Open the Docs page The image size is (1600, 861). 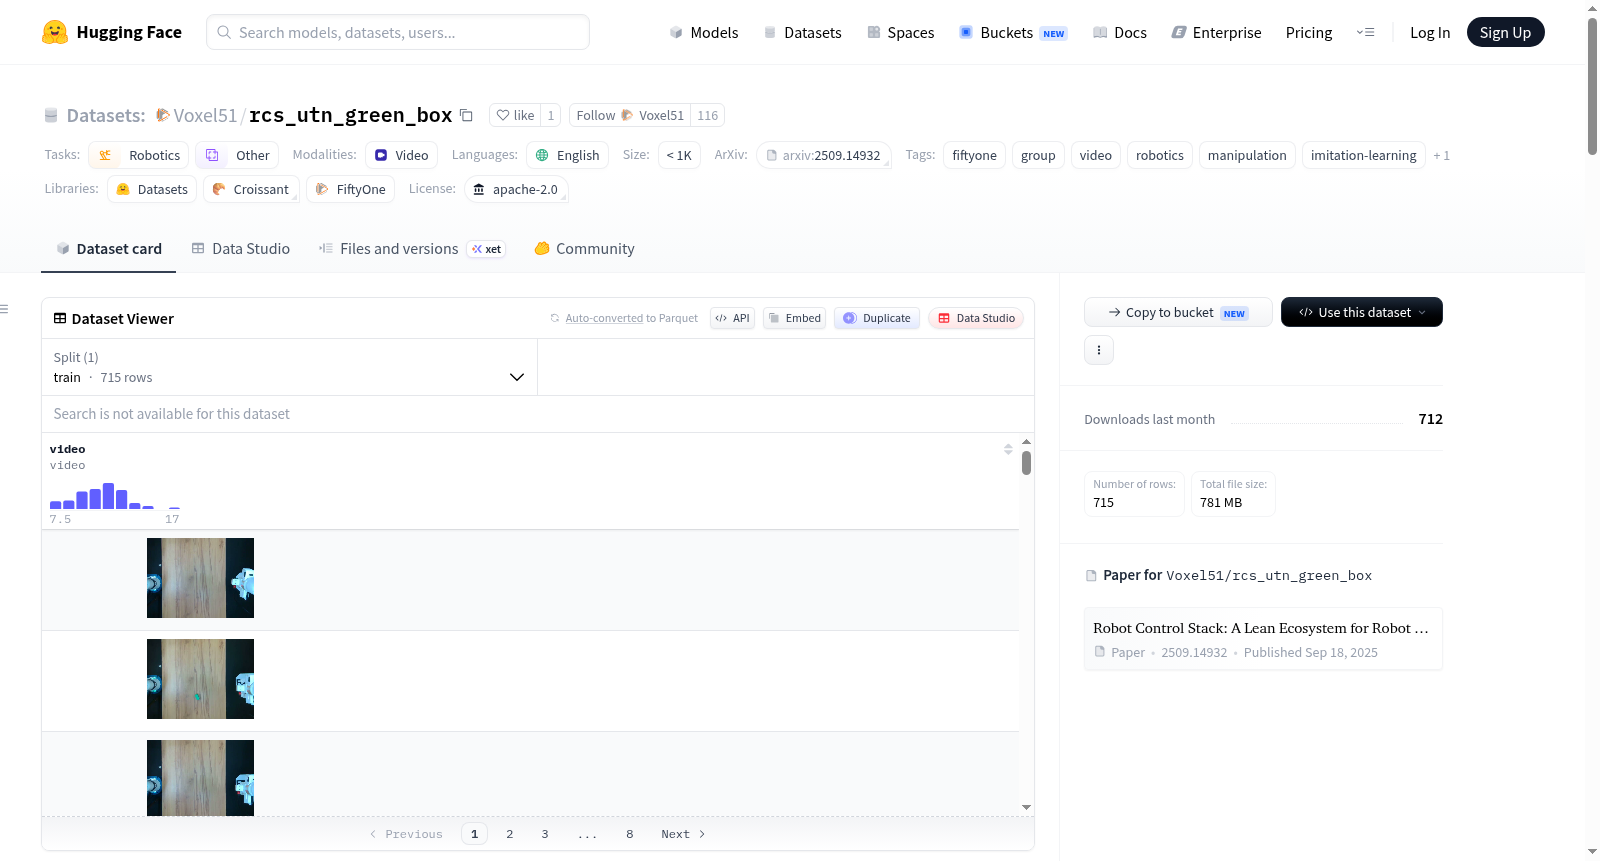coord(1120,32)
